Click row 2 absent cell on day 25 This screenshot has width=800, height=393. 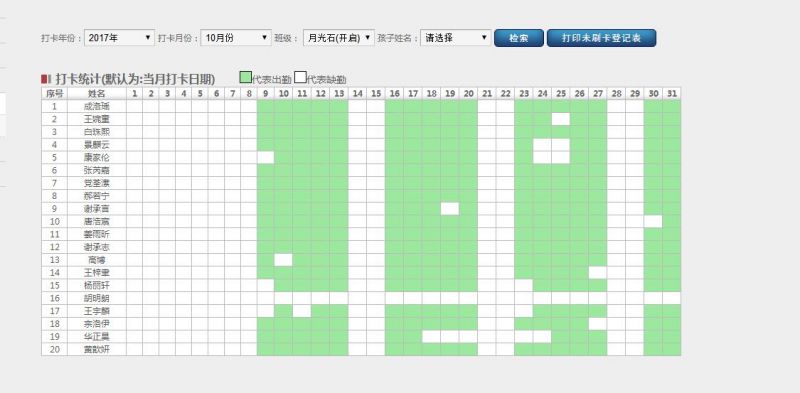[x=561, y=119]
